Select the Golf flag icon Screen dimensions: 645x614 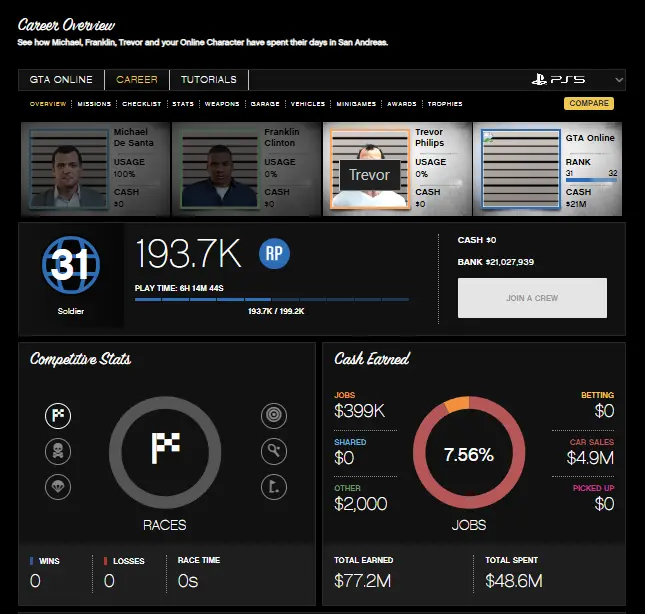point(273,487)
